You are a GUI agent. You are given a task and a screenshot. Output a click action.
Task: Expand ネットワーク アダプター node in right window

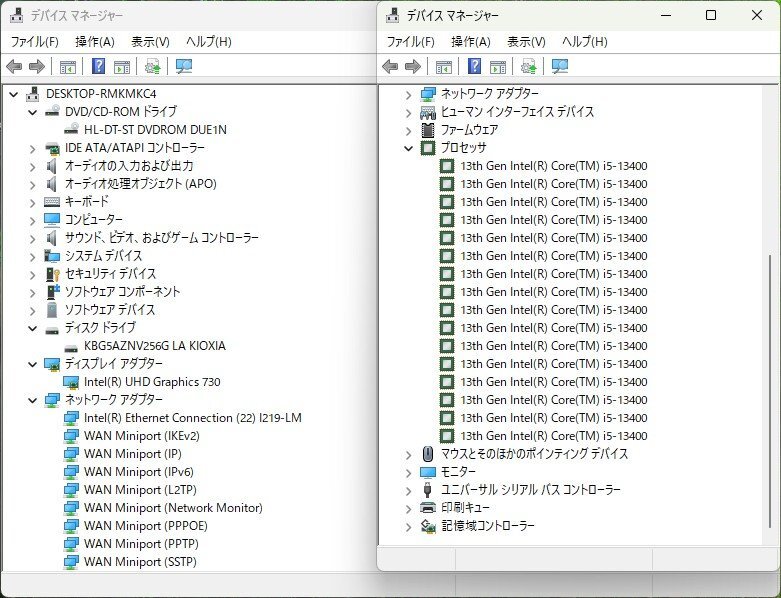coord(409,95)
